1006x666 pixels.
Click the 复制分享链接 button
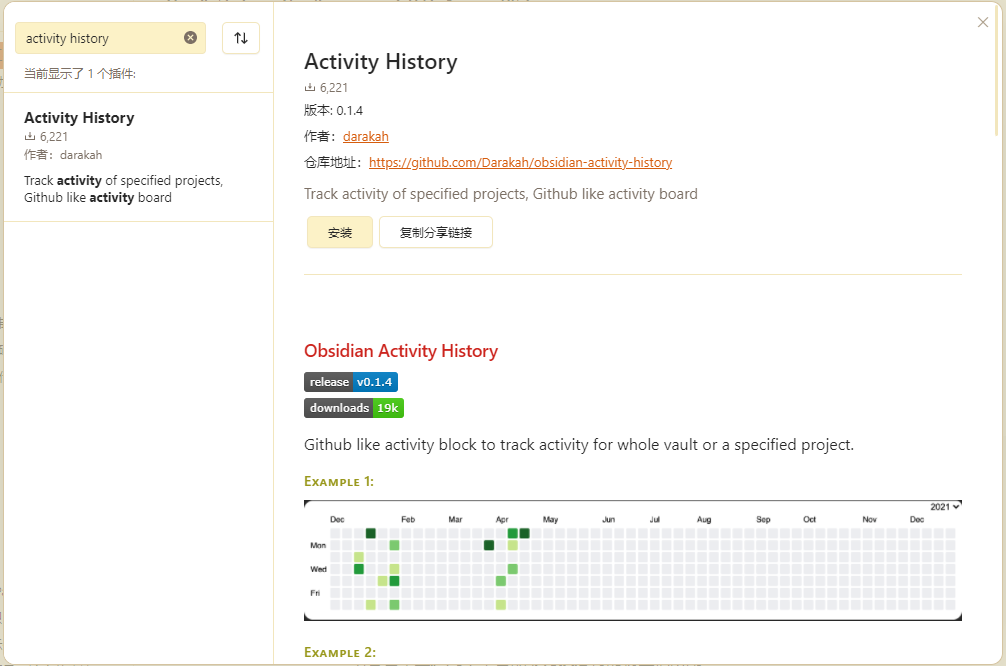tap(435, 232)
